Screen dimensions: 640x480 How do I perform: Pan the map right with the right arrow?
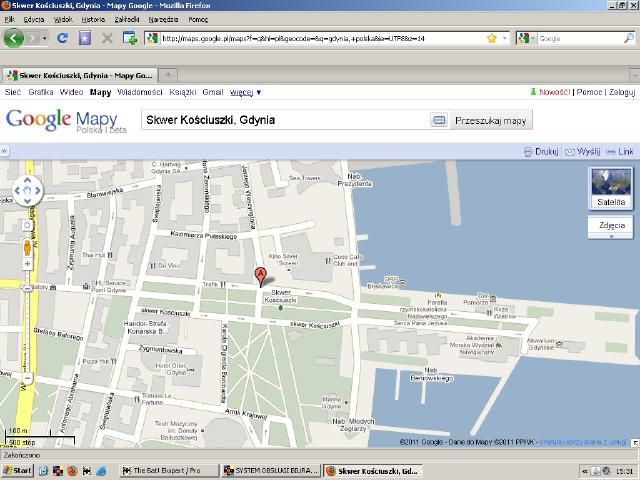coord(38,190)
